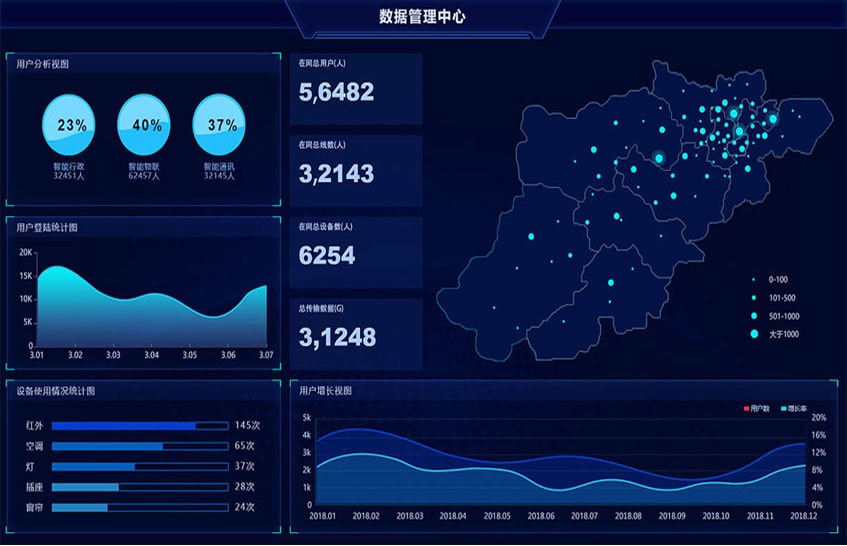Click the red 用户数 legend marker
Screen dimensions: 847x546
pos(745,408)
